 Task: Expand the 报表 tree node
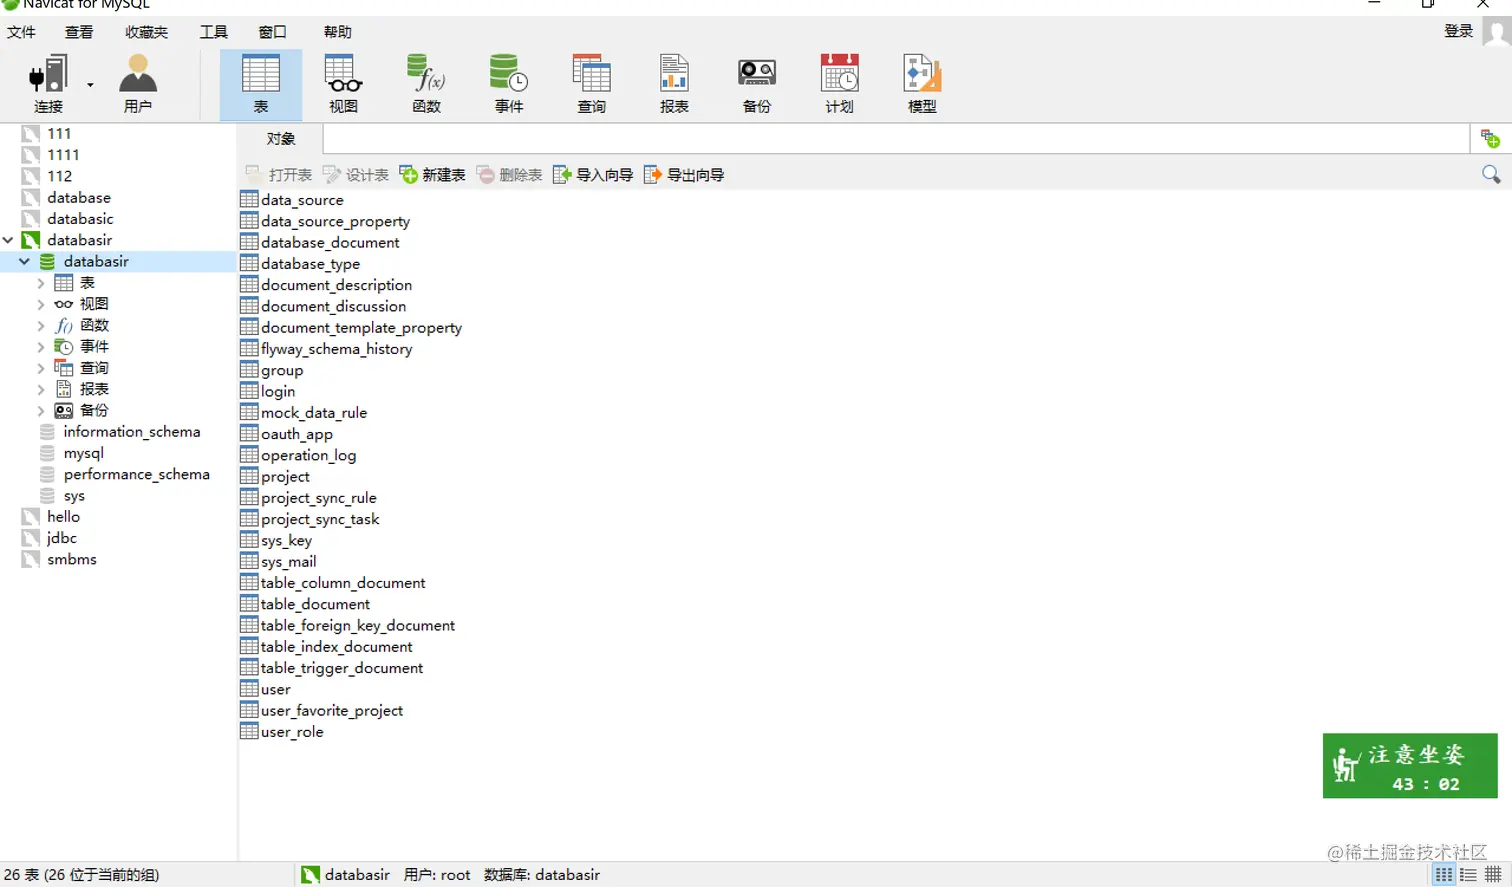41,389
